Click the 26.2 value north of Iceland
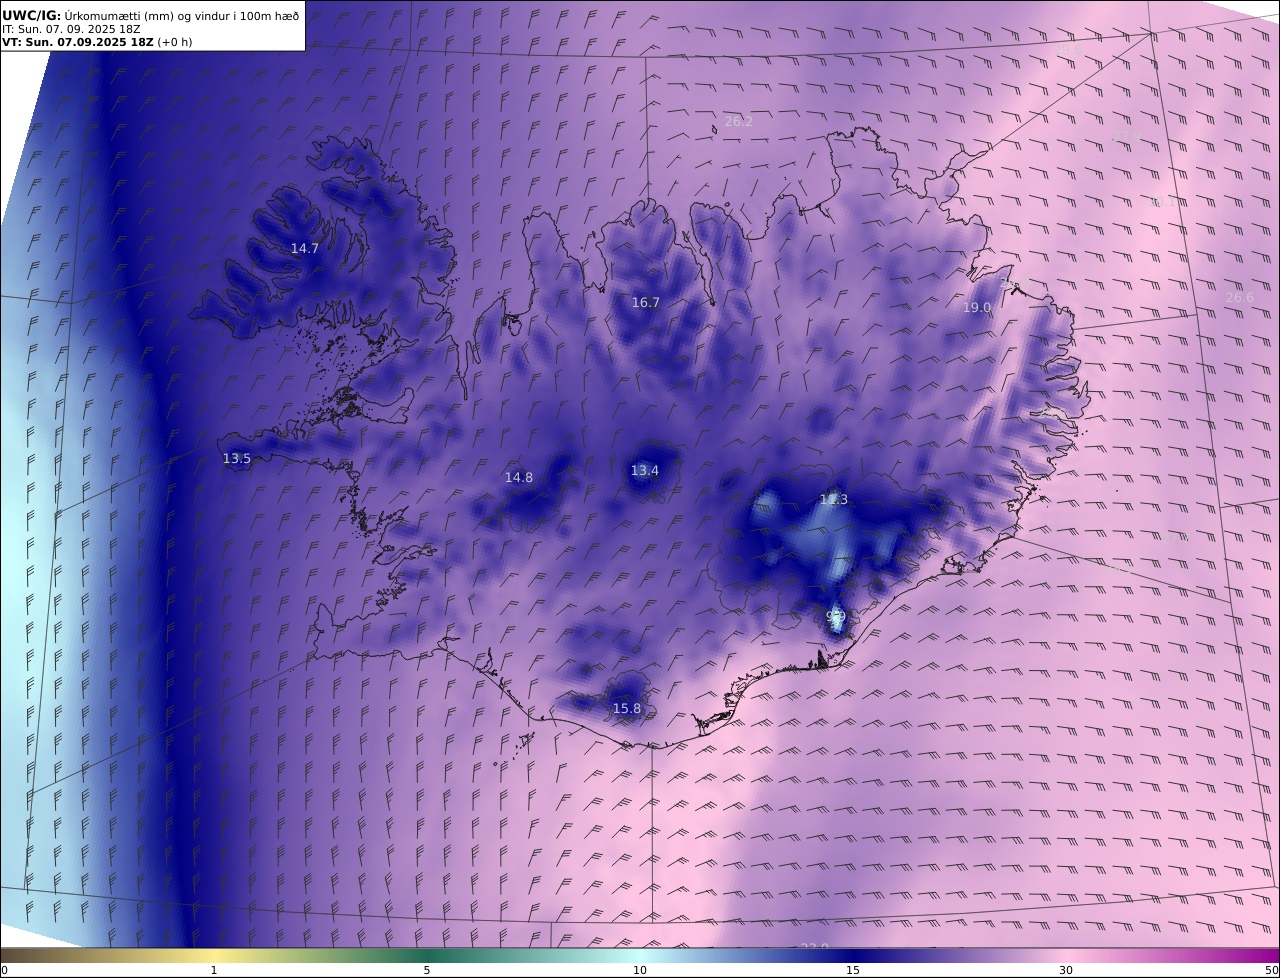 tap(738, 121)
